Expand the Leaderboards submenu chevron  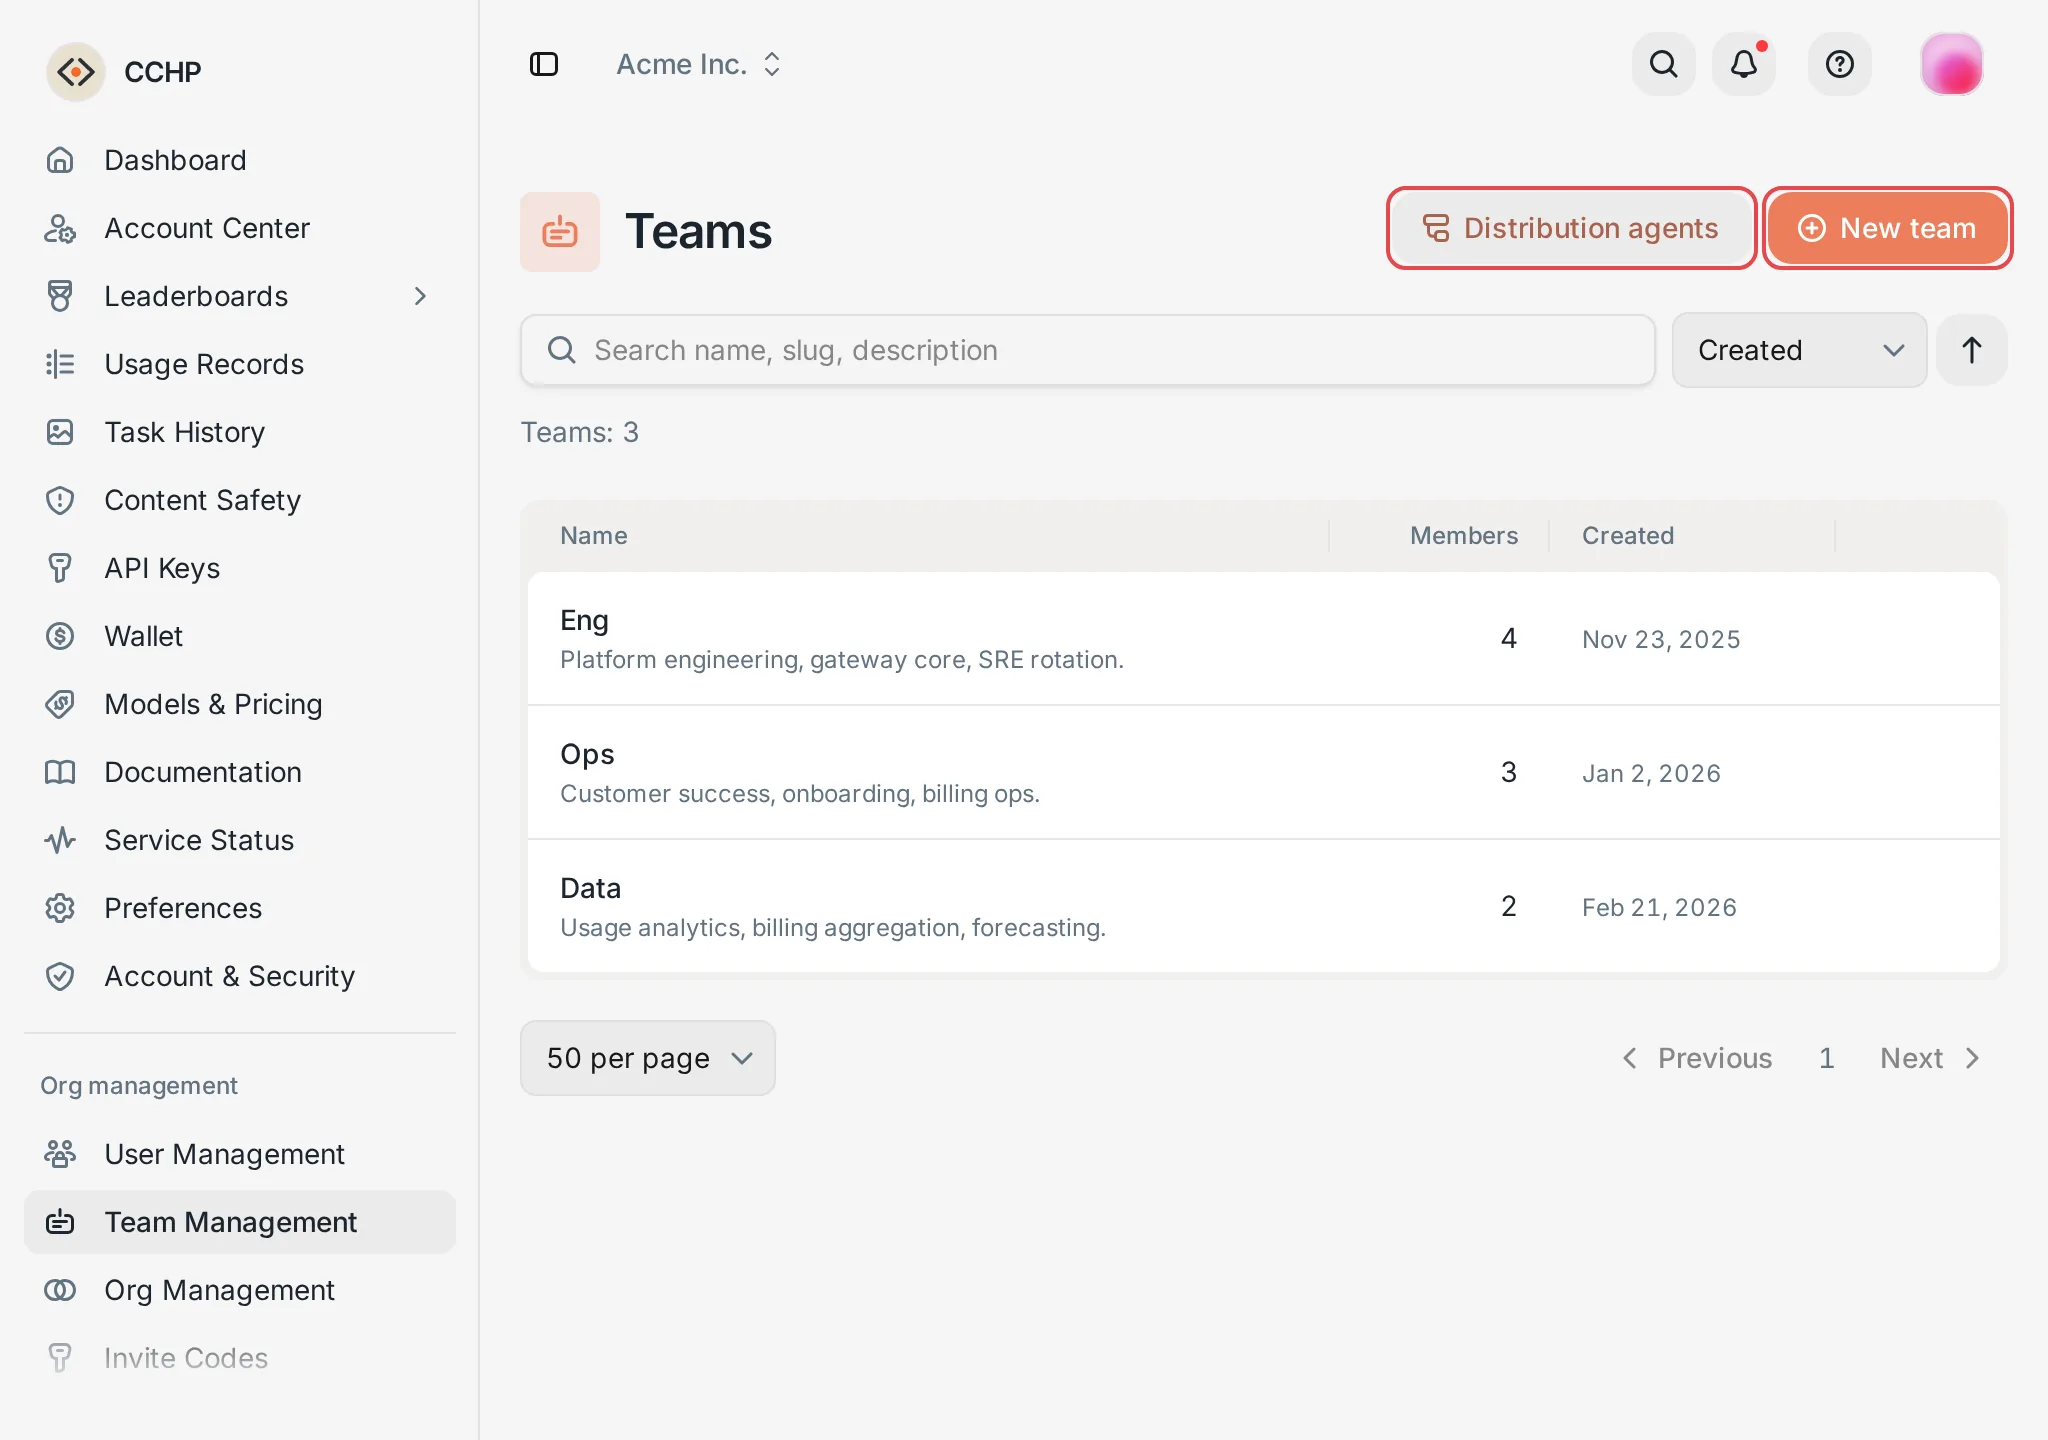coord(420,296)
